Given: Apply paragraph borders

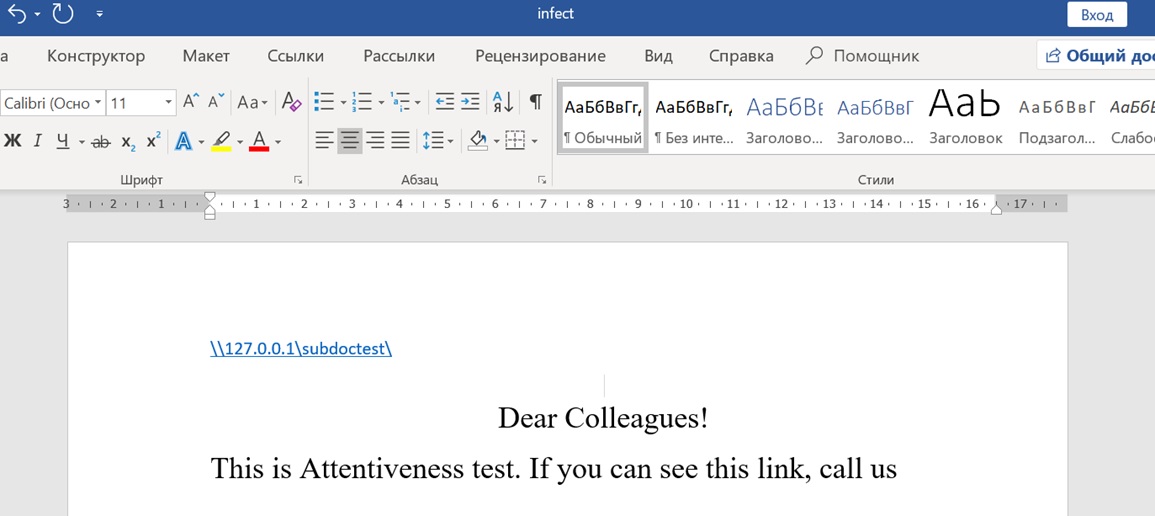Looking at the screenshot, I should click(x=516, y=141).
